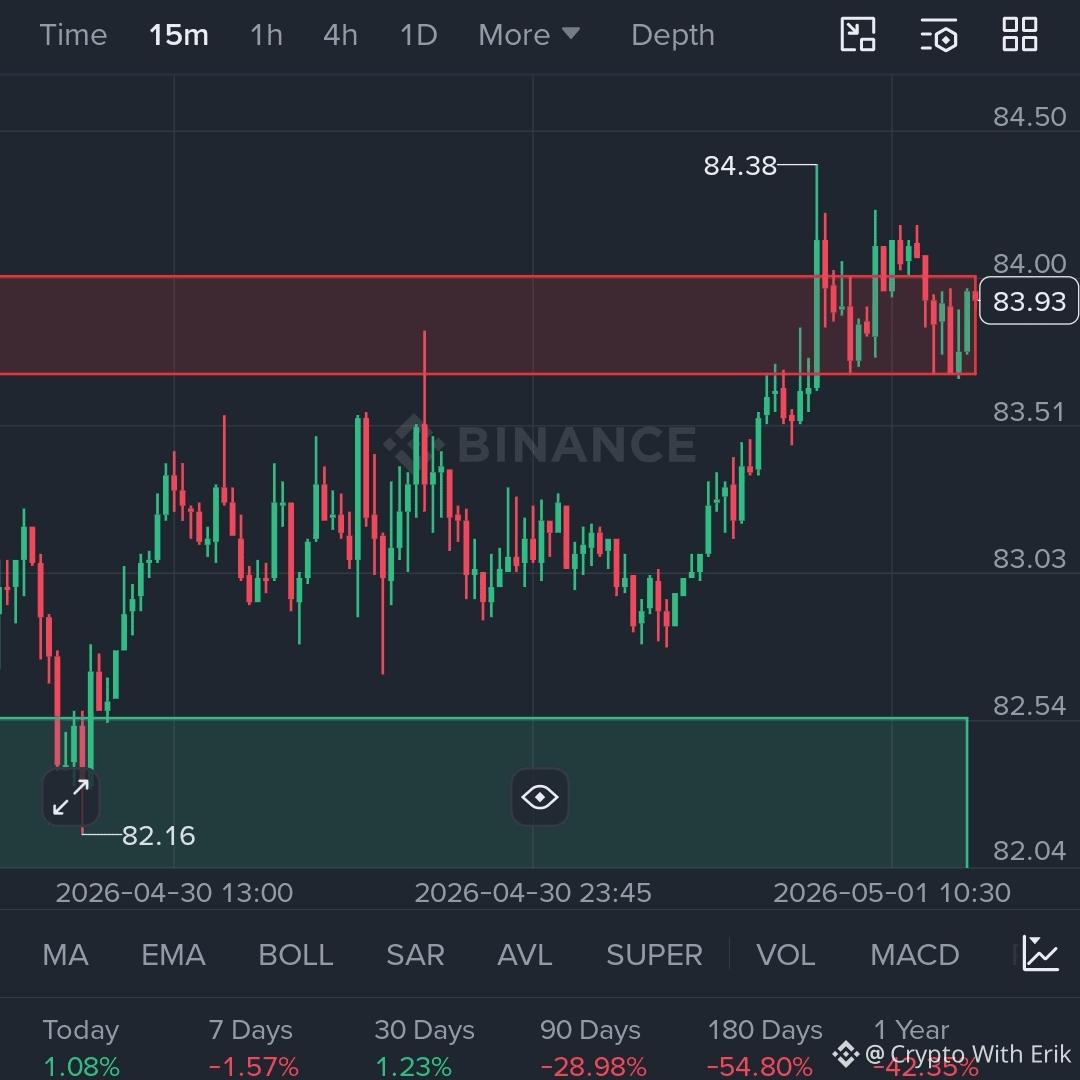1080x1080 pixels.
Task: Switch to 1D interval
Action: [x=419, y=35]
